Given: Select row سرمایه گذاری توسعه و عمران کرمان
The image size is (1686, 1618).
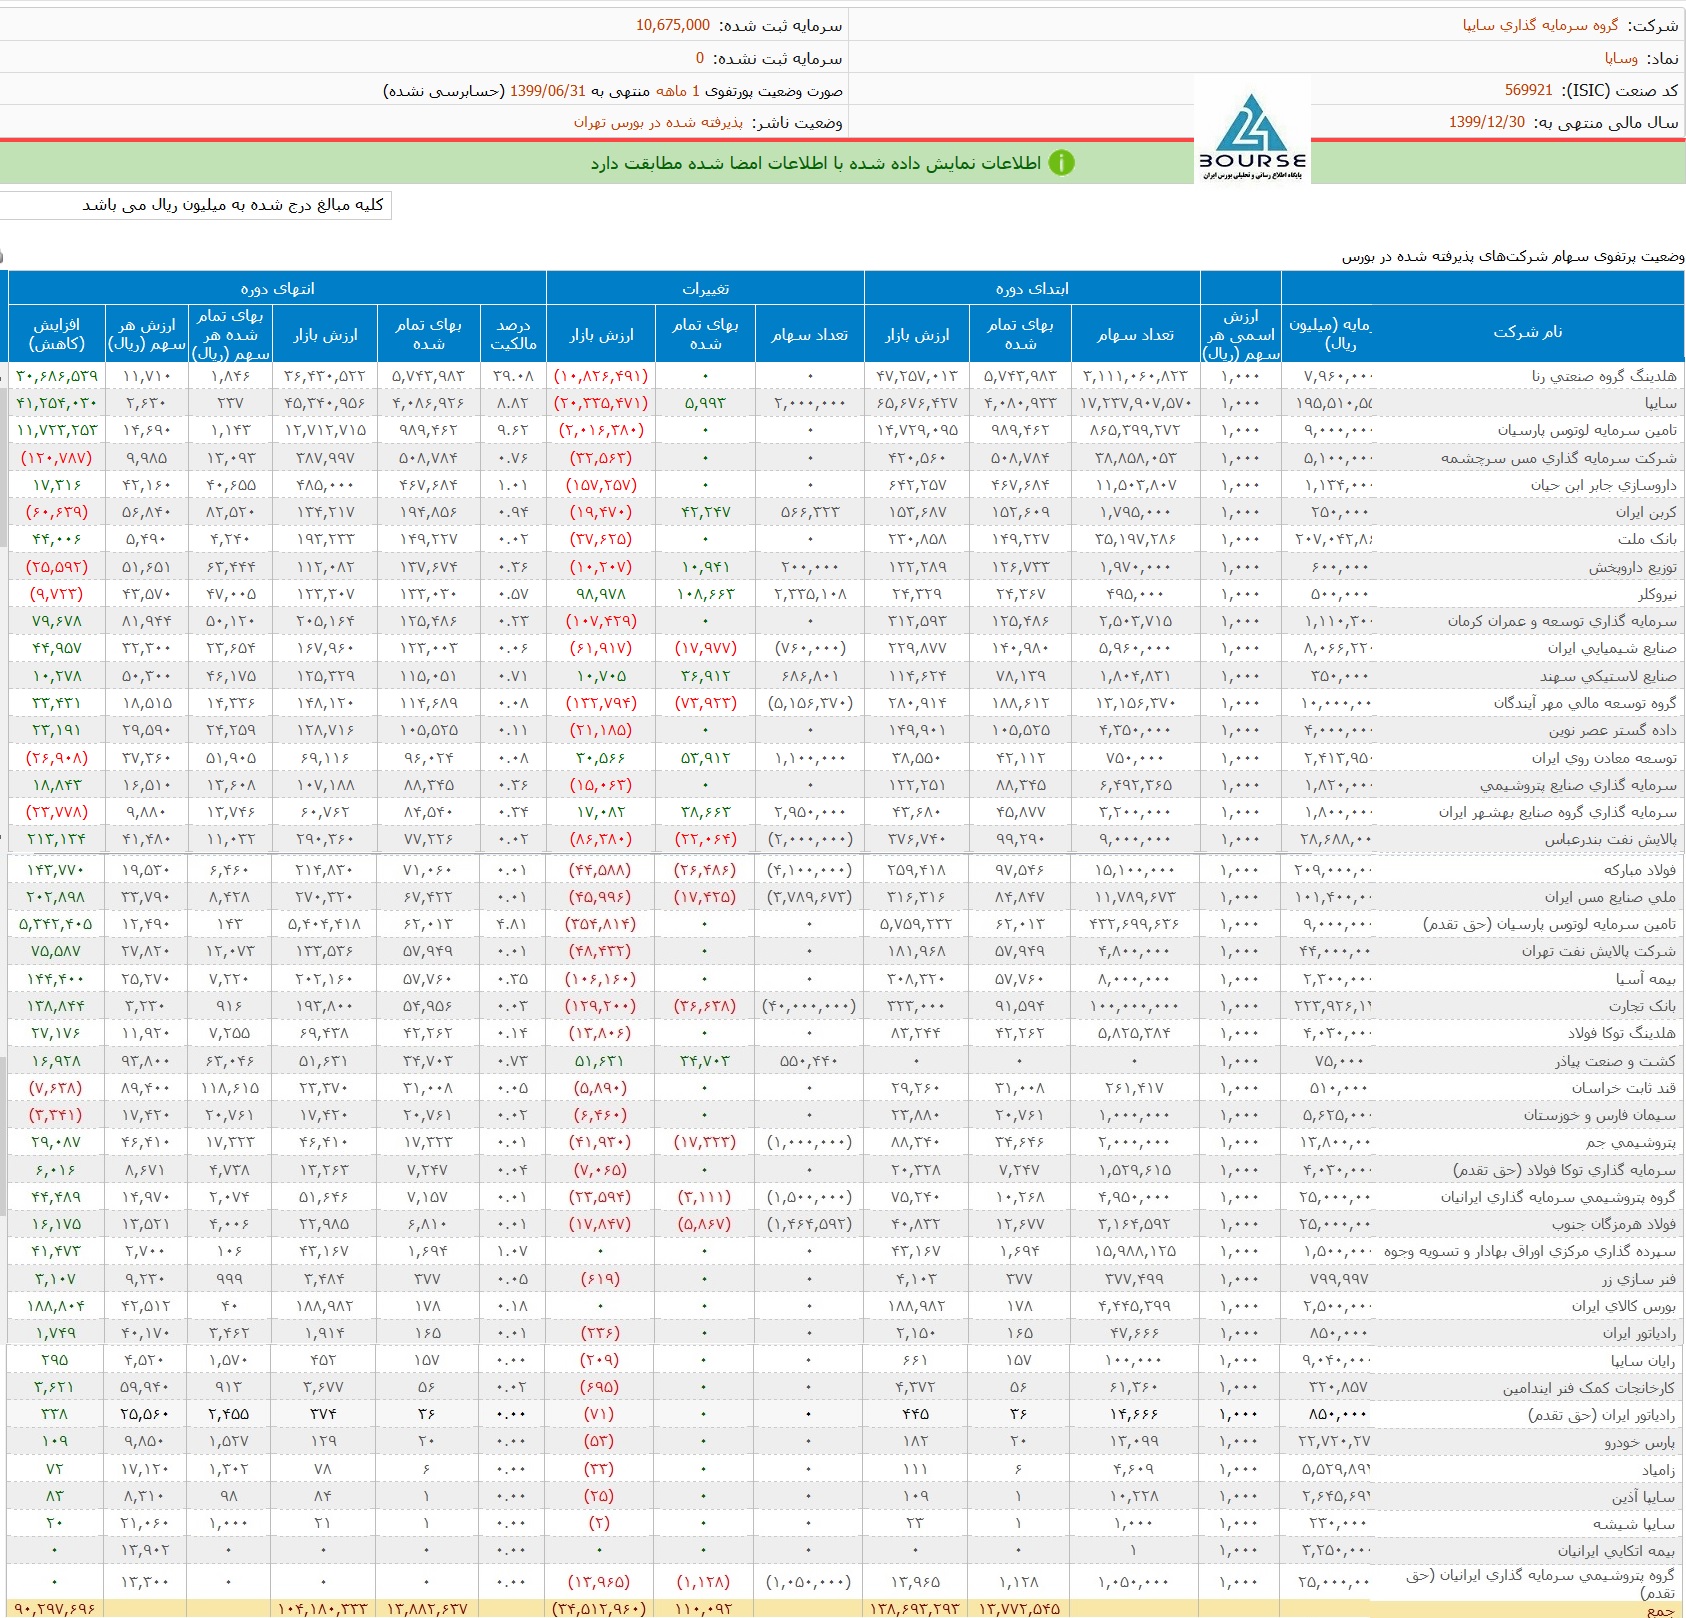Looking at the screenshot, I should [x=846, y=621].
